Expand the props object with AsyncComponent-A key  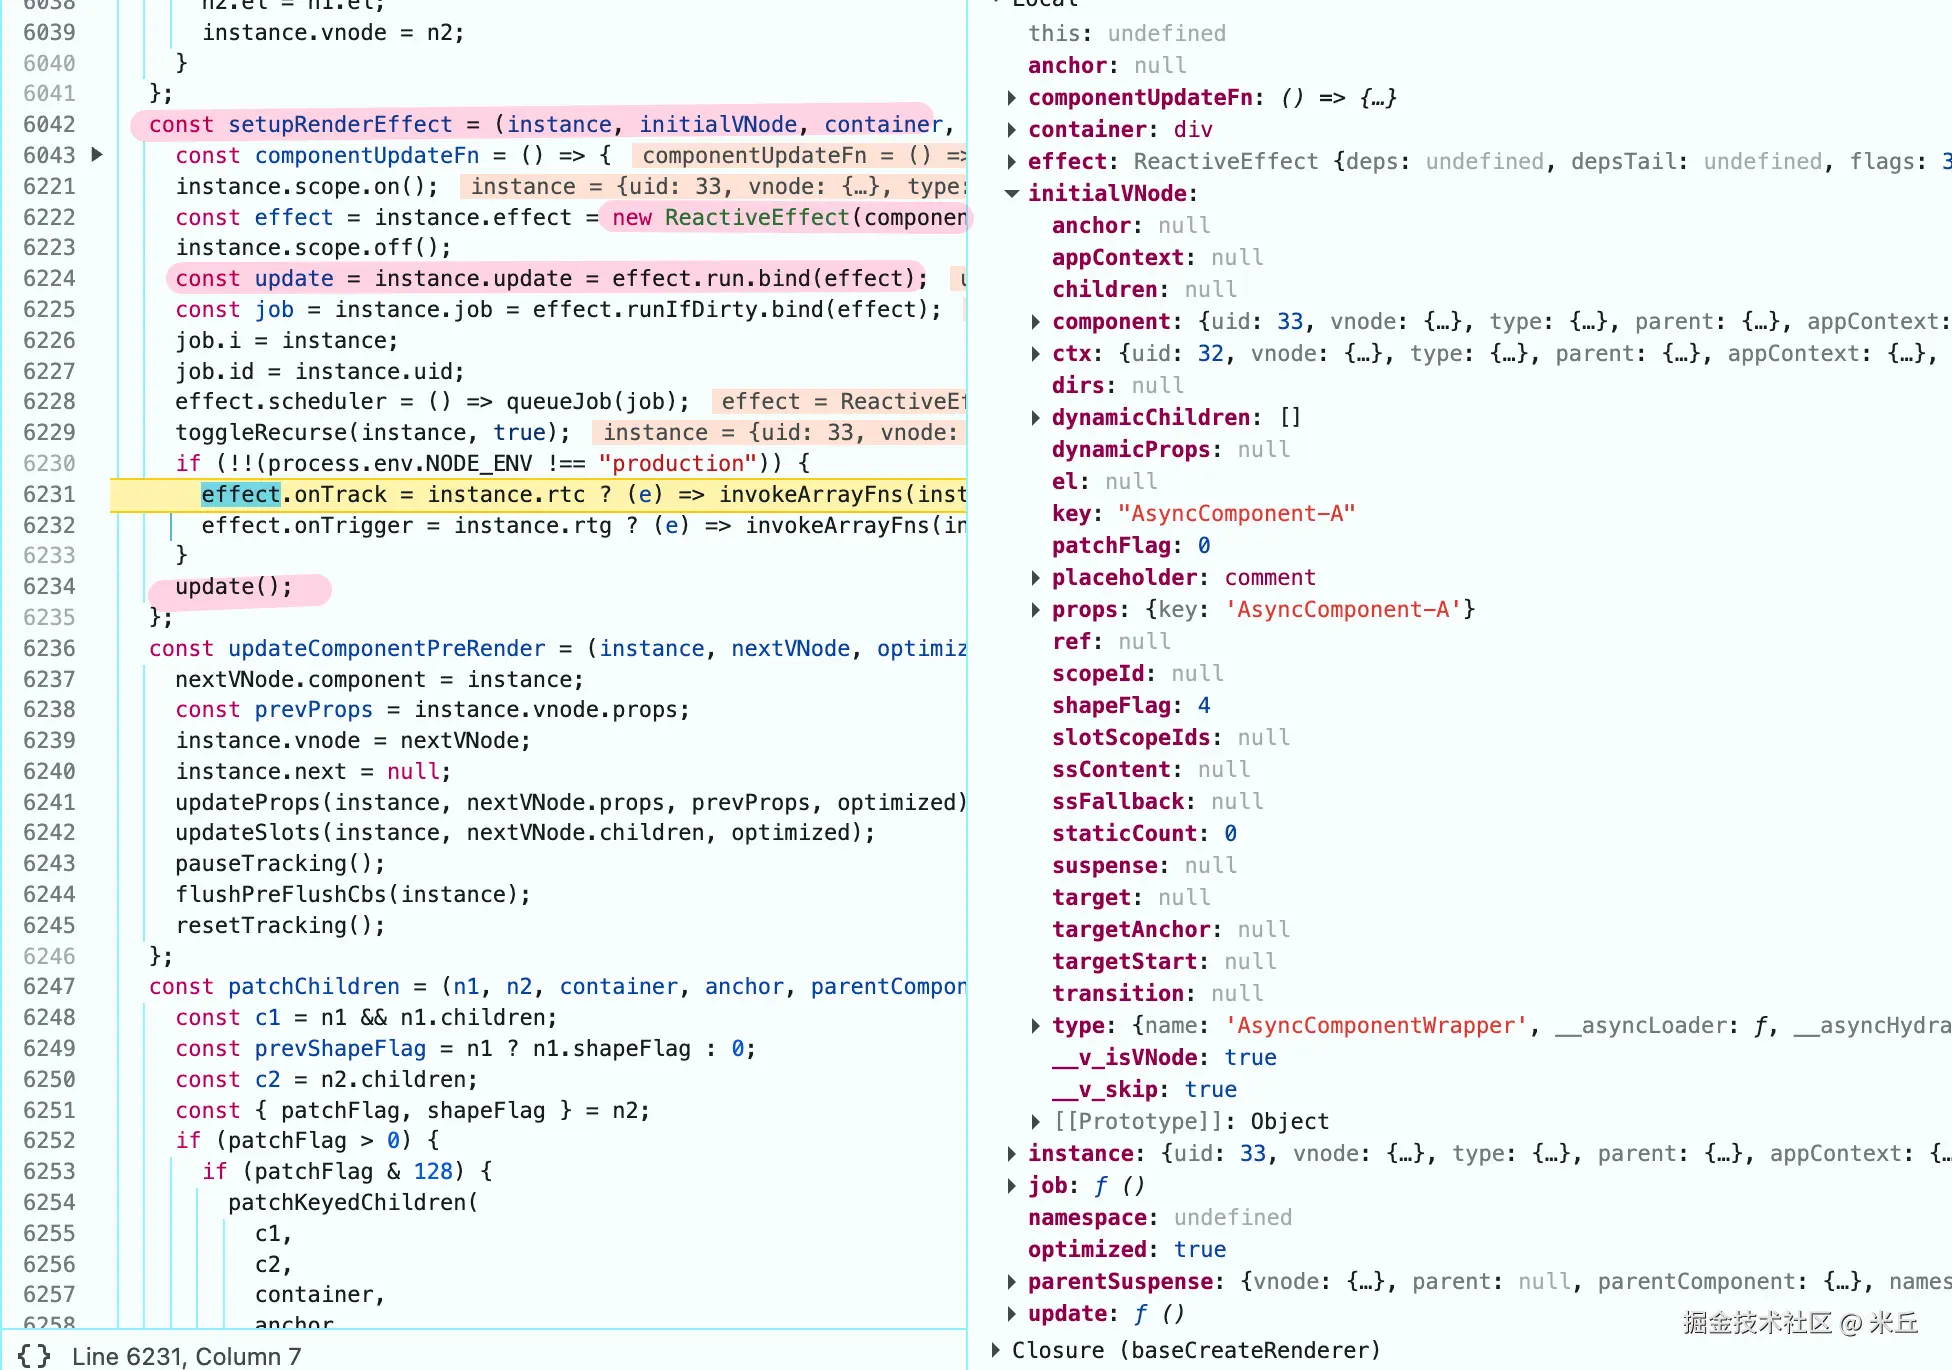click(1036, 610)
